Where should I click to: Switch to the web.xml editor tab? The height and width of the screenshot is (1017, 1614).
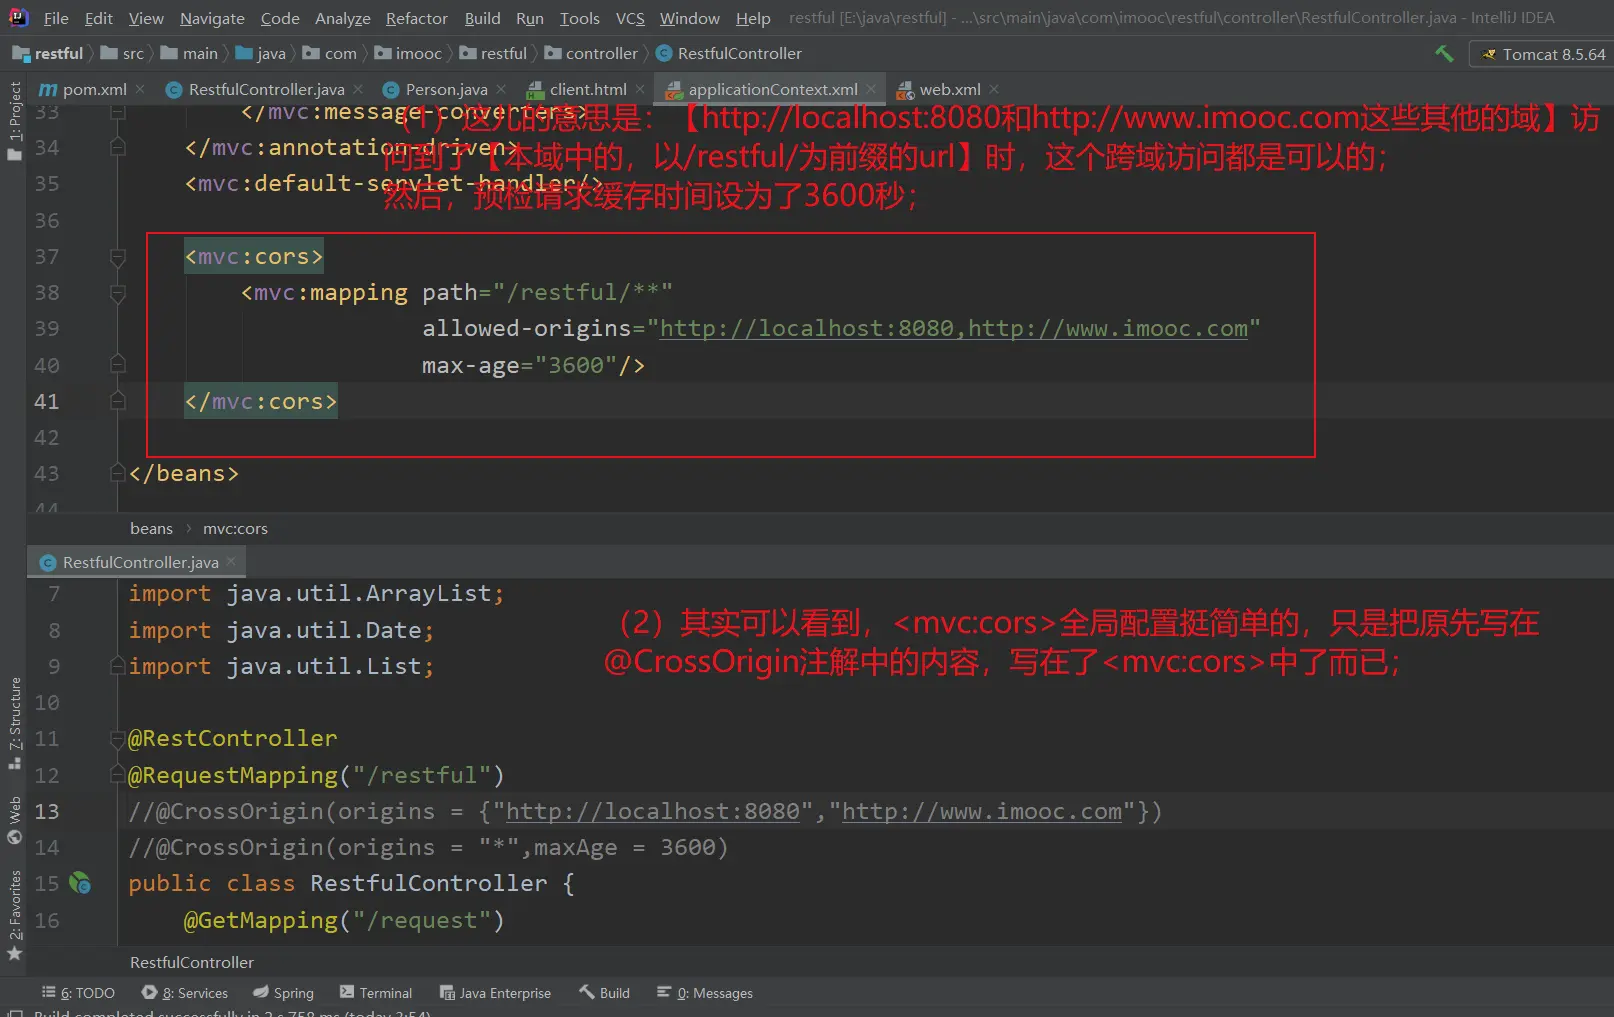click(948, 89)
